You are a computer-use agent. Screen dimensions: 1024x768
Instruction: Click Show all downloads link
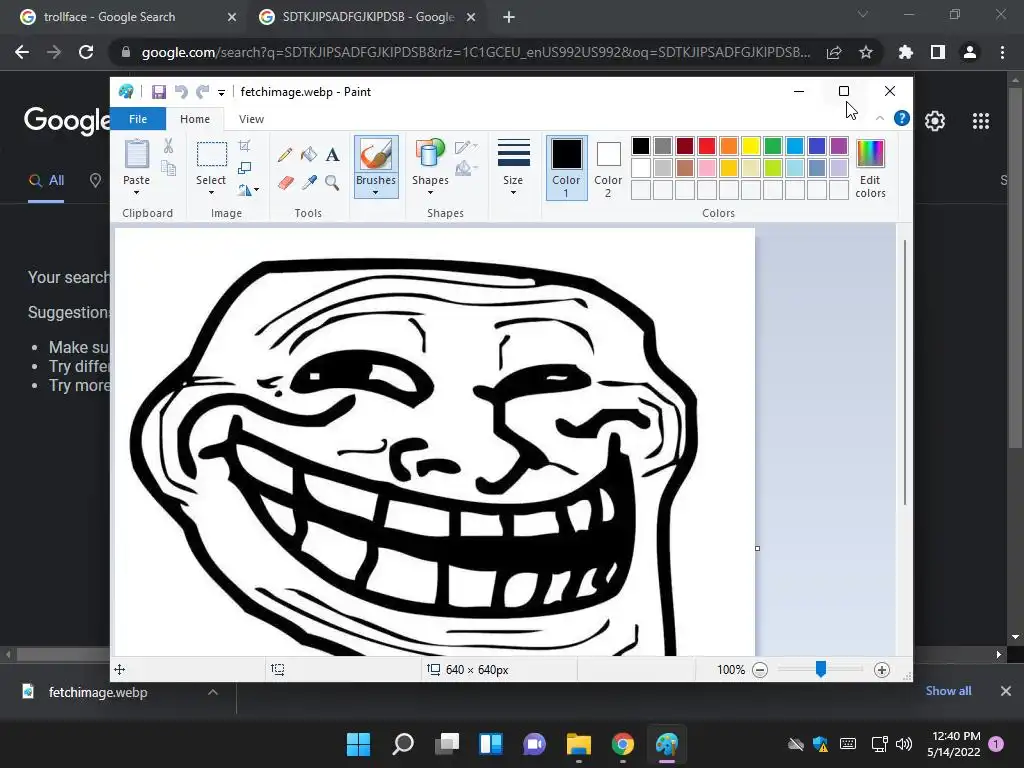(948, 691)
